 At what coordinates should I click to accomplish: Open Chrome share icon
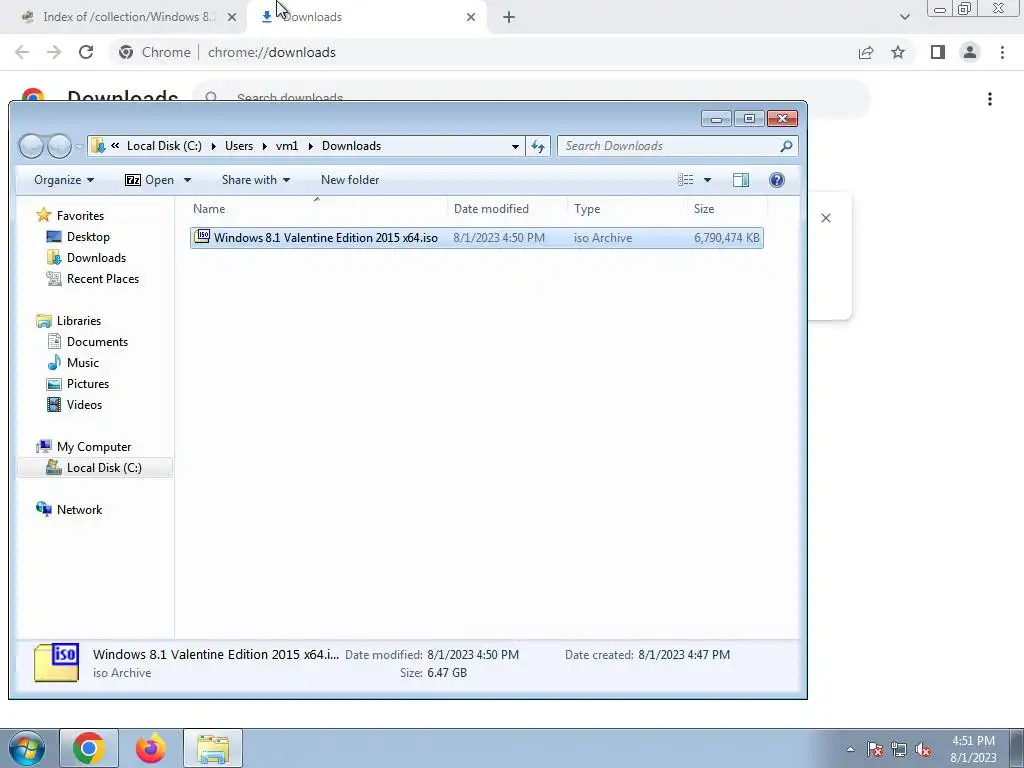click(866, 52)
